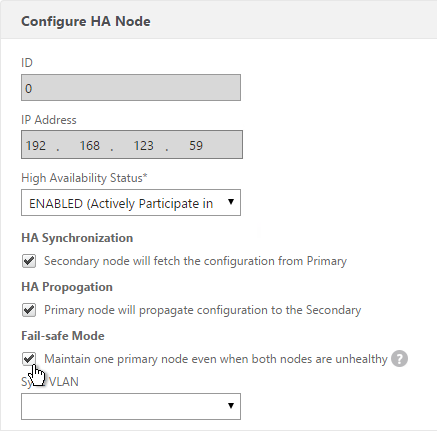Click the ID field showing 0
This screenshot has width=437, height=431.
(x=131, y=88)
